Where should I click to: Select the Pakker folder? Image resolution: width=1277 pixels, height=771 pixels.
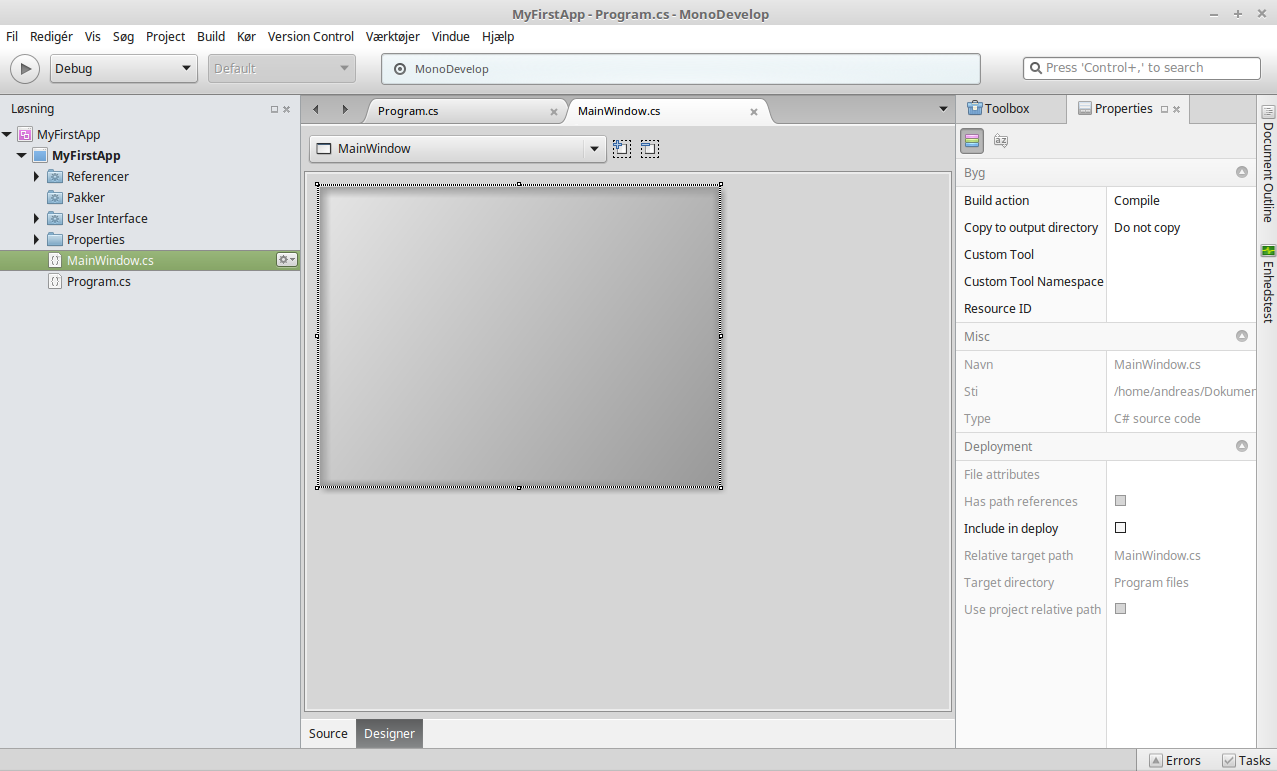(86, 197)
